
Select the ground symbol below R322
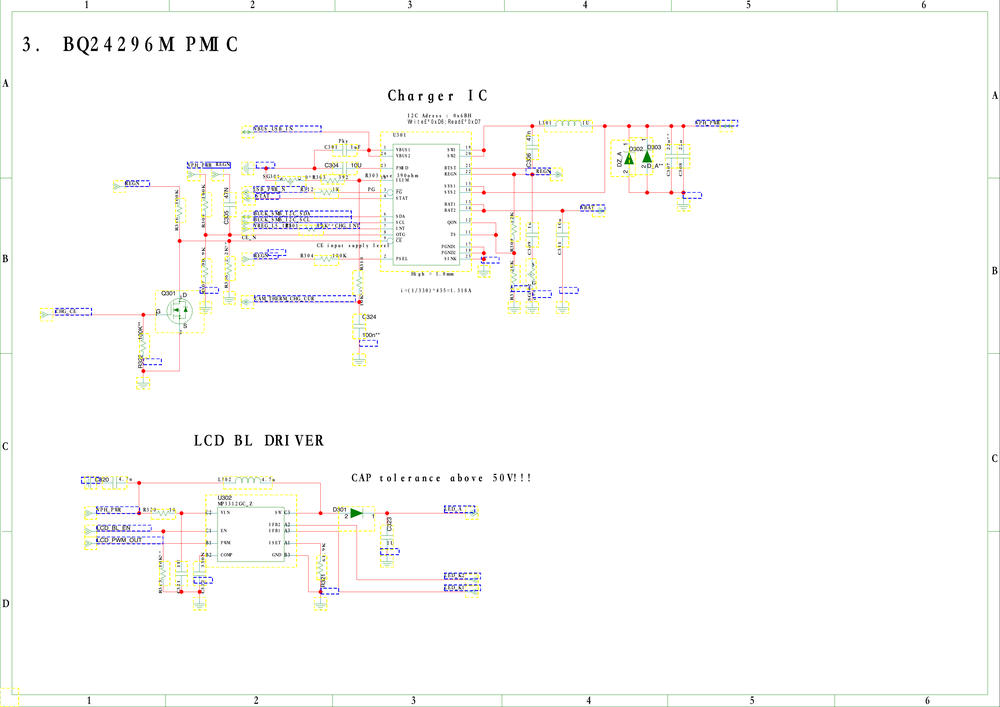coord(143,383)
